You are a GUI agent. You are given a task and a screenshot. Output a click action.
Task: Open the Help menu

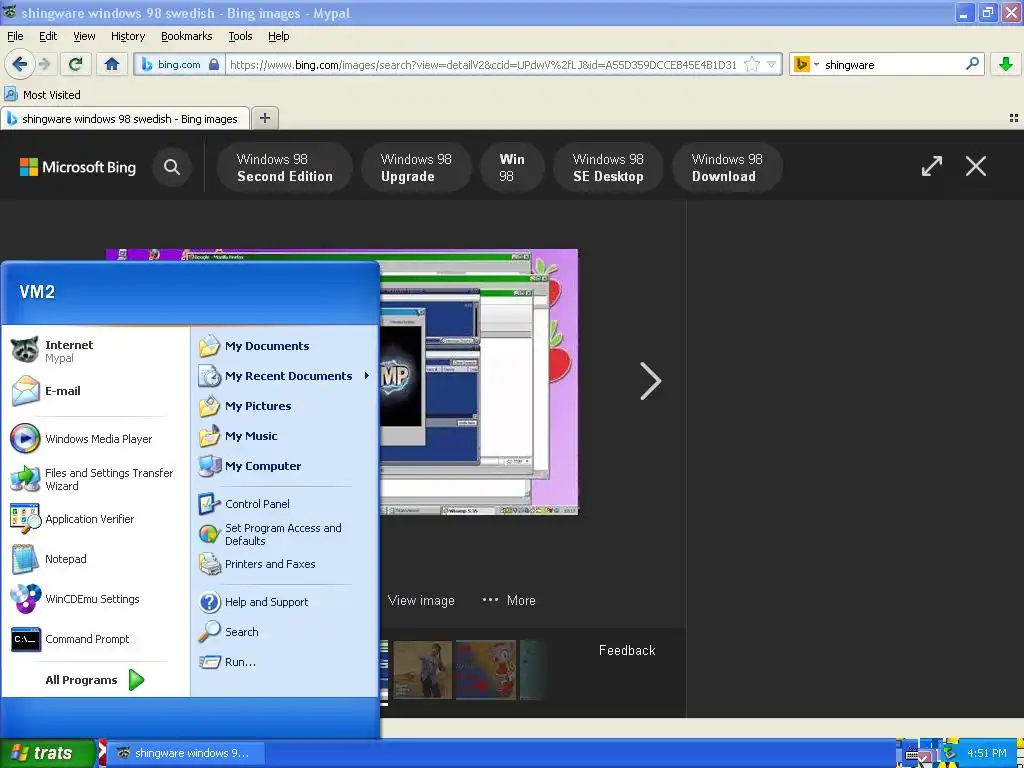(278, 36)
